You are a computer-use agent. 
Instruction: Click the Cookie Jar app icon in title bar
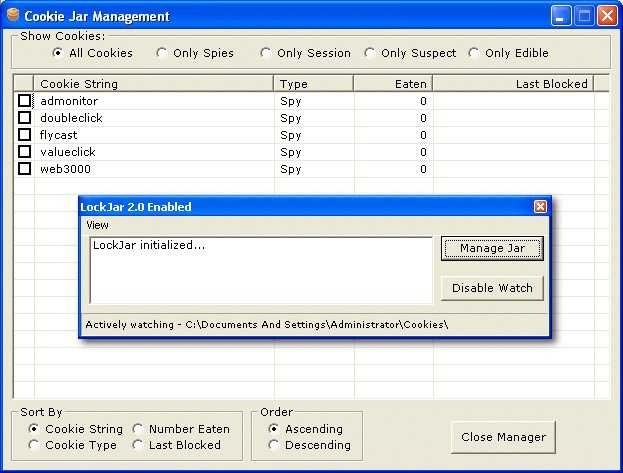(x=13, y=15)
